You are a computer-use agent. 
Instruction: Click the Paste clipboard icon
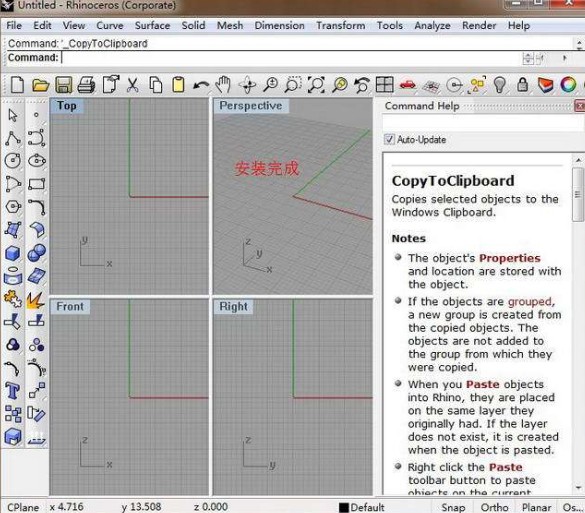pyautogui.click(x=178, y=85)
